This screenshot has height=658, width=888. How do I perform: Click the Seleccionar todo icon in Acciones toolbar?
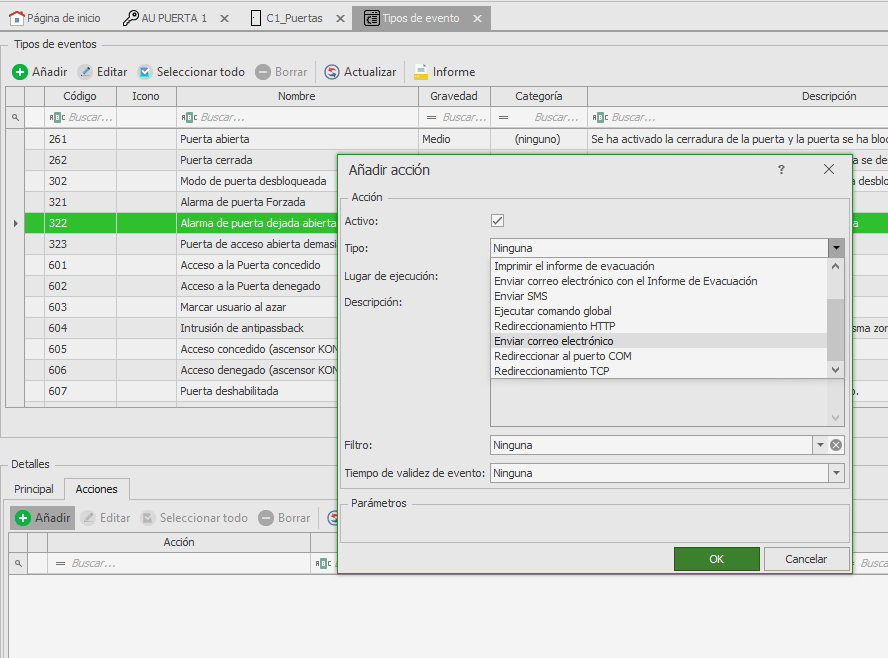[x=148, y=518]
